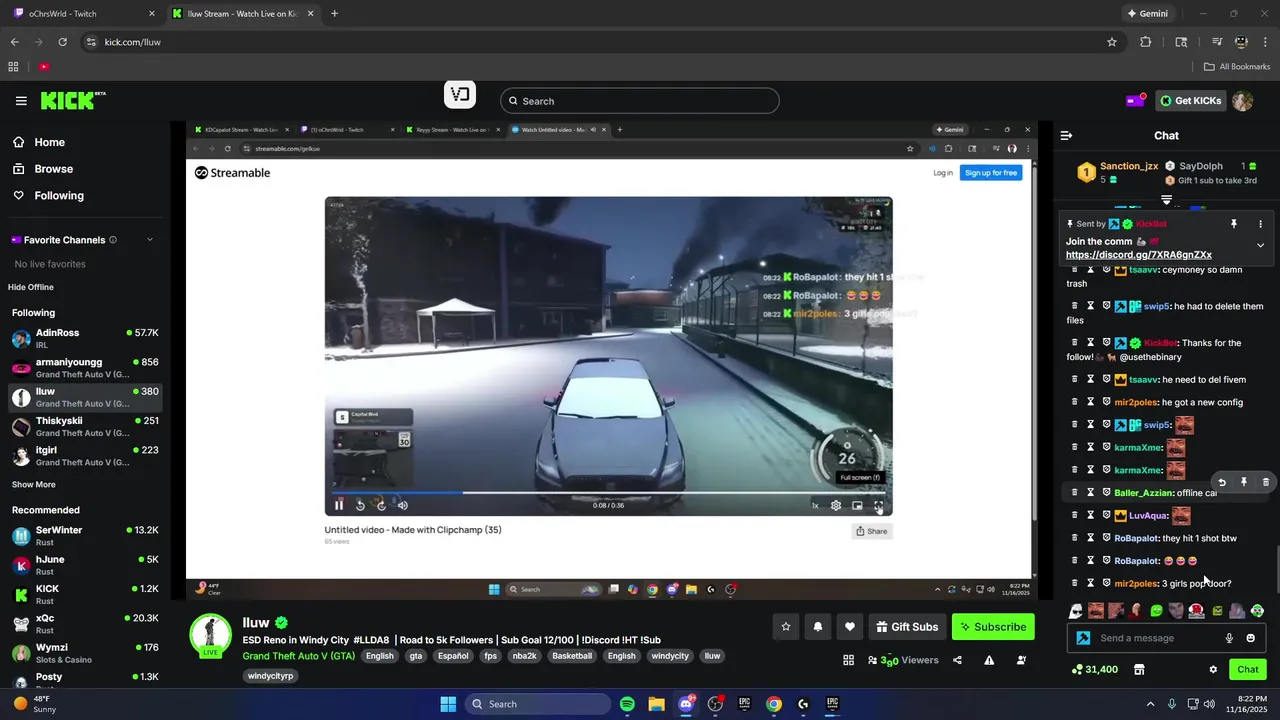Viewport: 1280px width, 720px height.
Task: Click the Subscribe button
Action: click(993, 627)
